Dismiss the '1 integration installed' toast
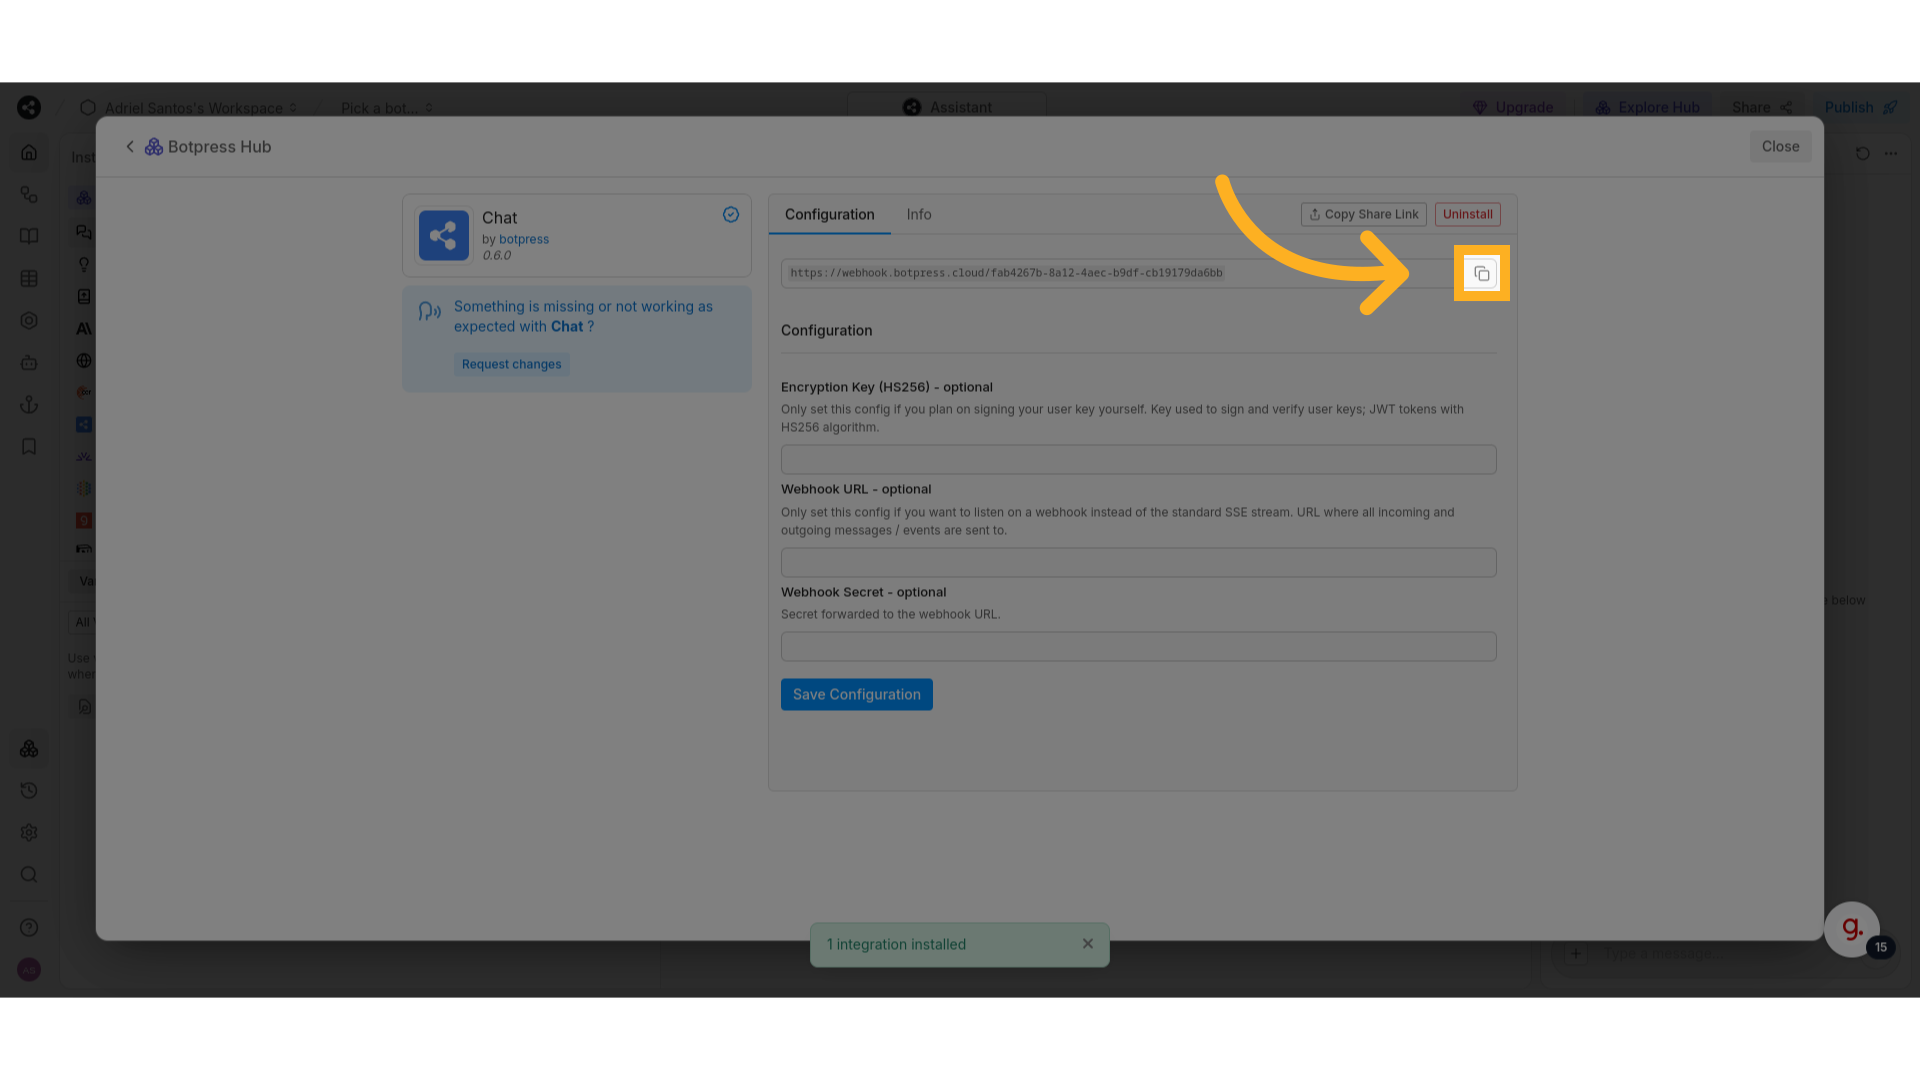The height and width of the screenshot is (1080, 1920). click(x=1088, y=944)
